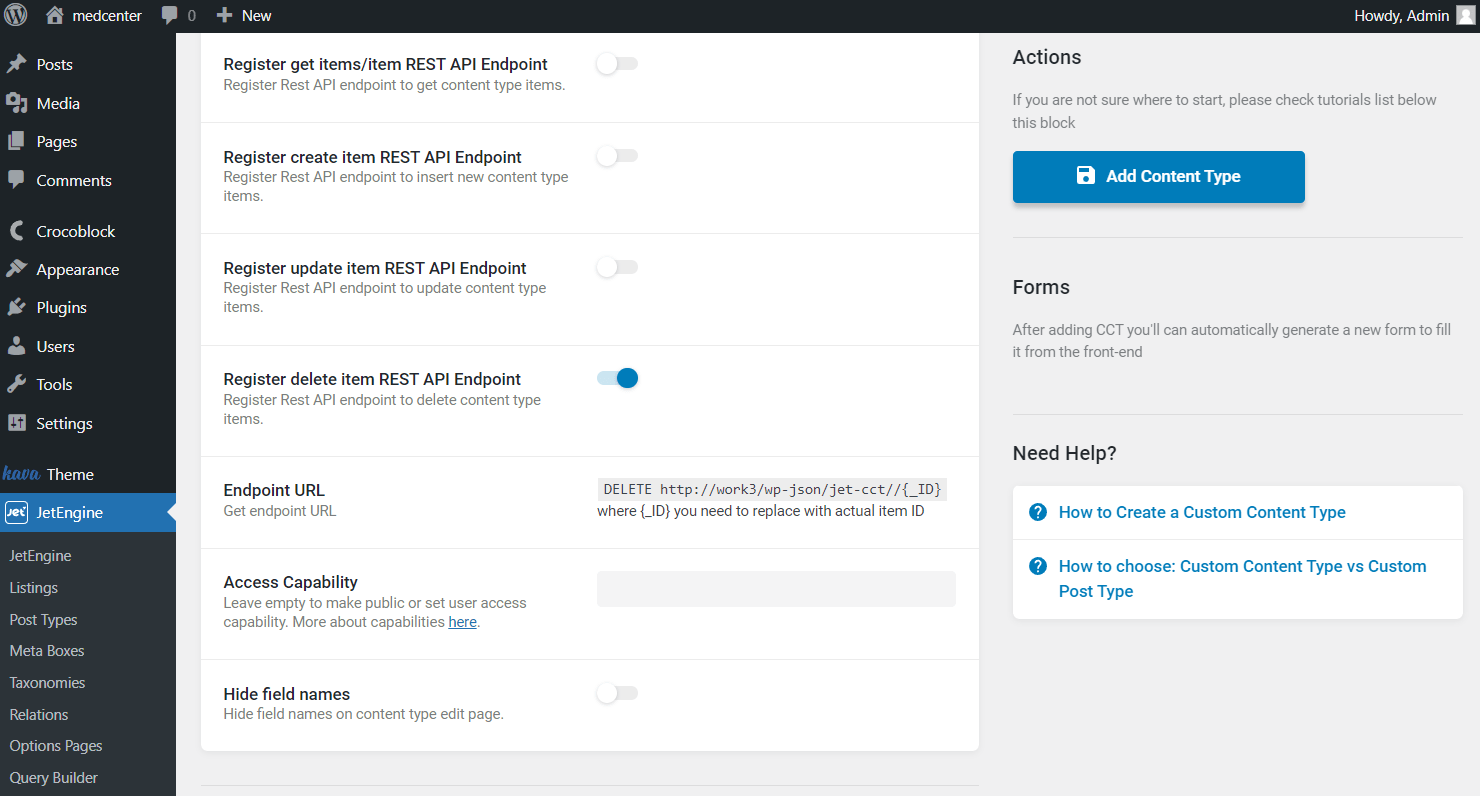Click the Tools wrench icon

point(16,384)
